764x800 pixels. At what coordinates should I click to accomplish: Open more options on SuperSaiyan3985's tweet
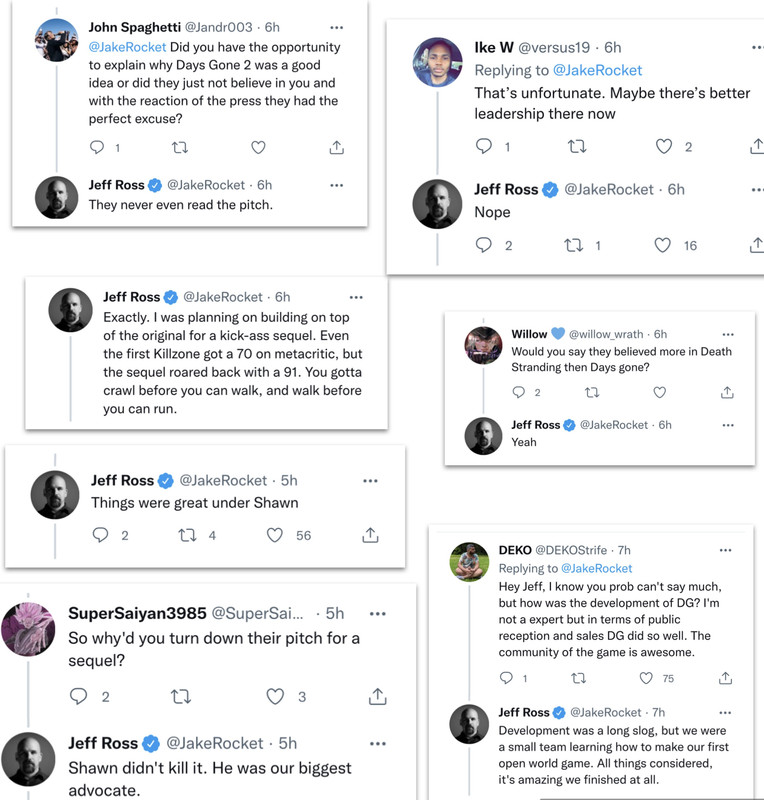tap(378, 613)
